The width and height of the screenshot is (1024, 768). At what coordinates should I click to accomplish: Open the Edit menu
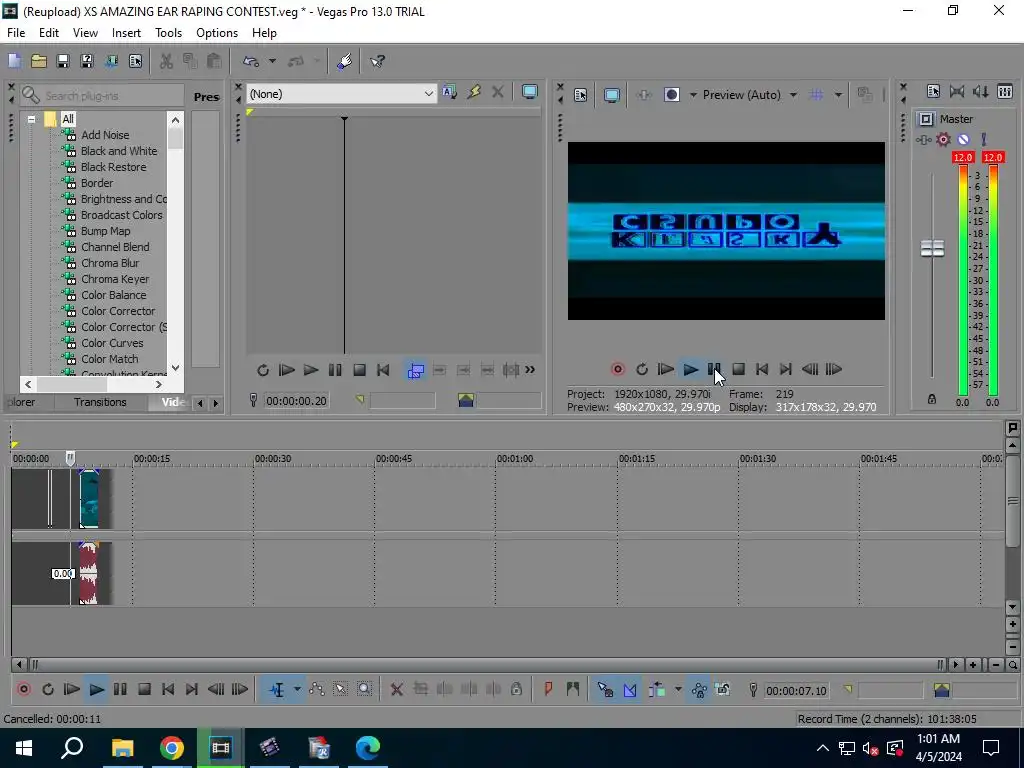(49, 33)
